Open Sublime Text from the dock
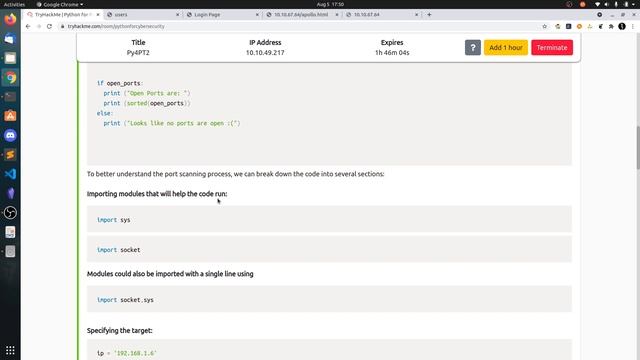The width and height of the screenshot is (640, 360). click(x=10, y=155)
